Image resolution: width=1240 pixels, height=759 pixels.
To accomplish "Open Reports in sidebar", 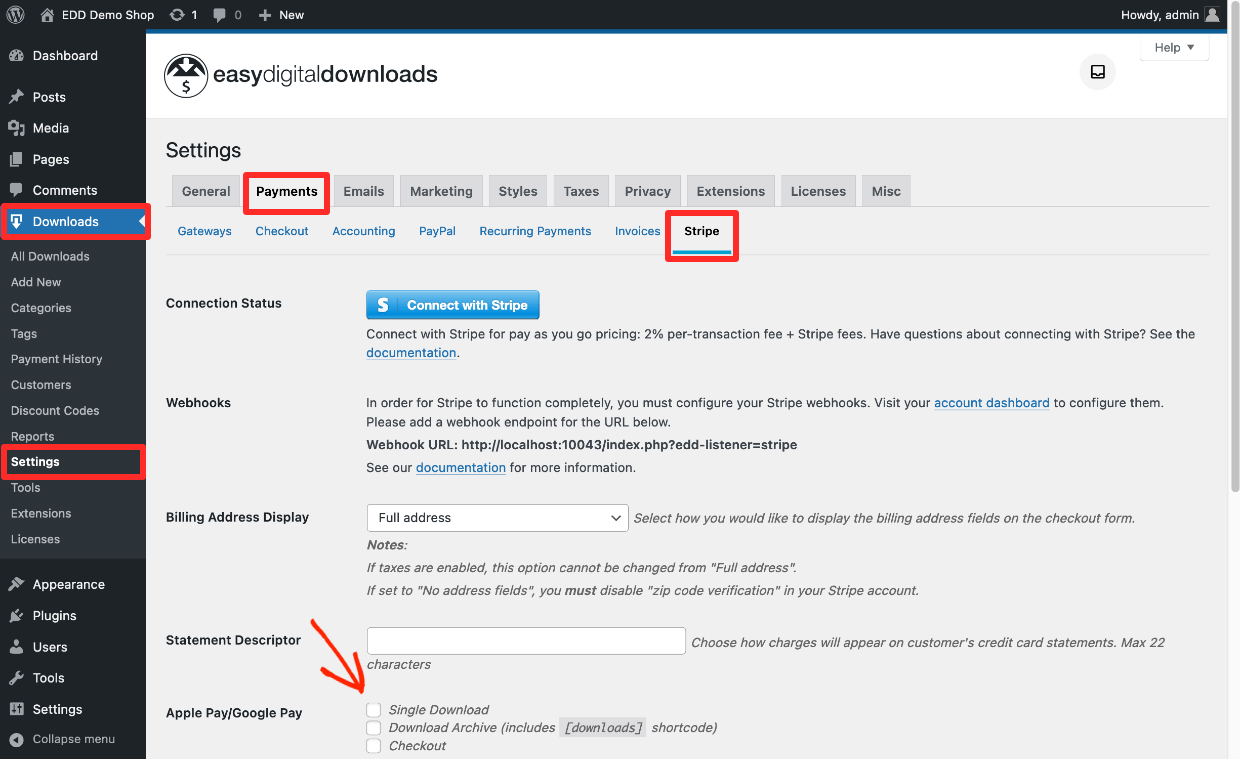I will click(x=33, y=437).
